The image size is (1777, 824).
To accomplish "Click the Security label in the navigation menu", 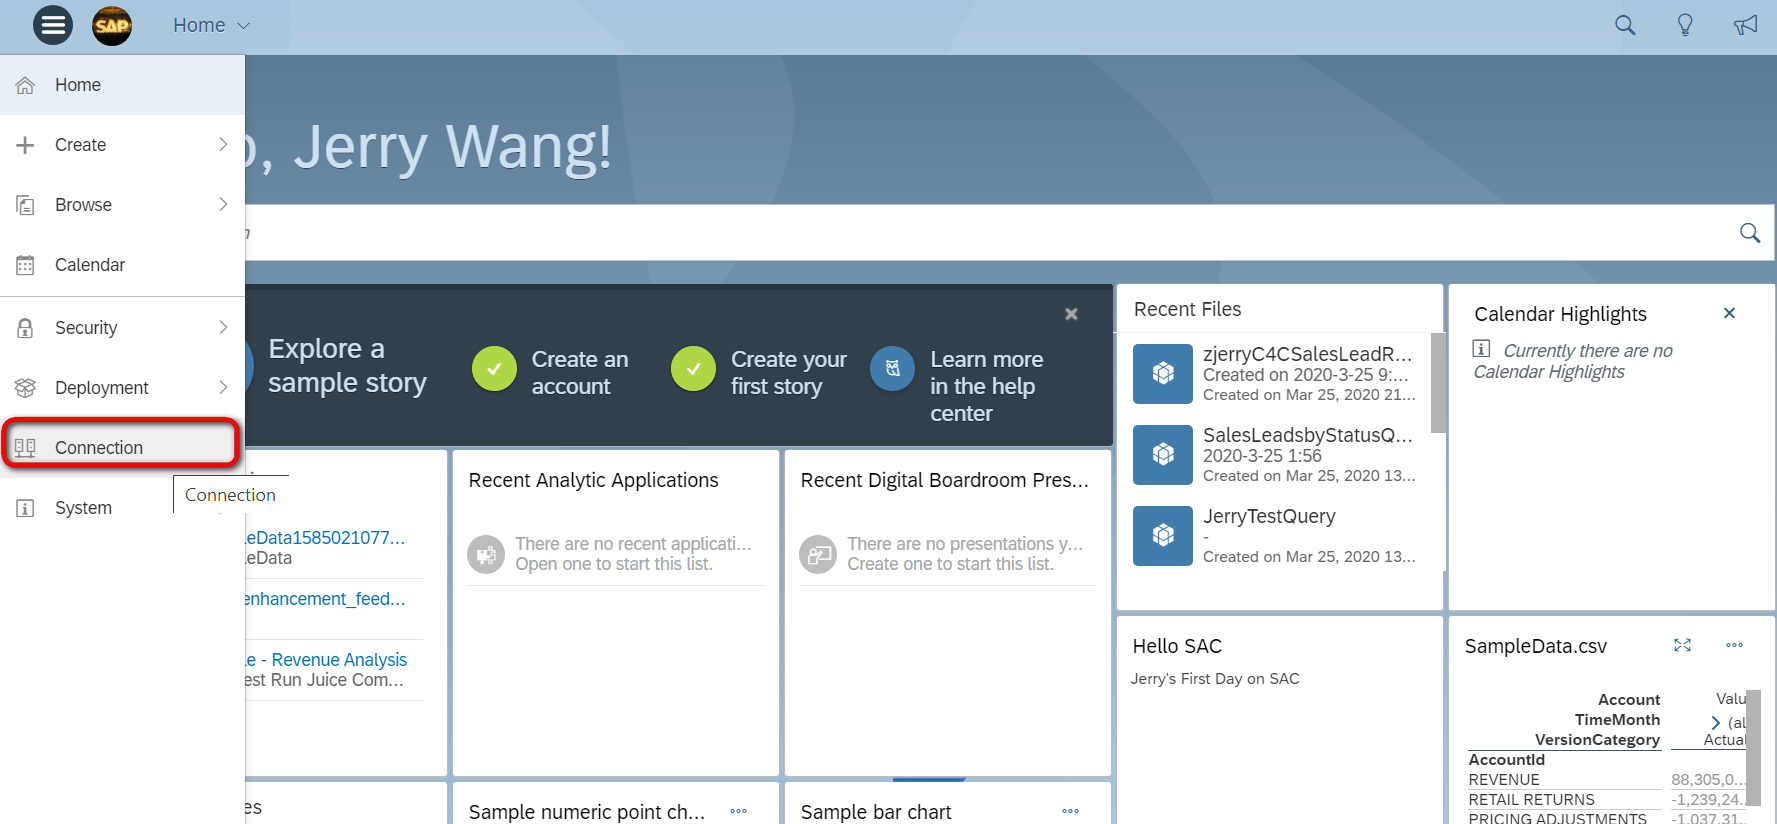I will [x=86, y=328].
